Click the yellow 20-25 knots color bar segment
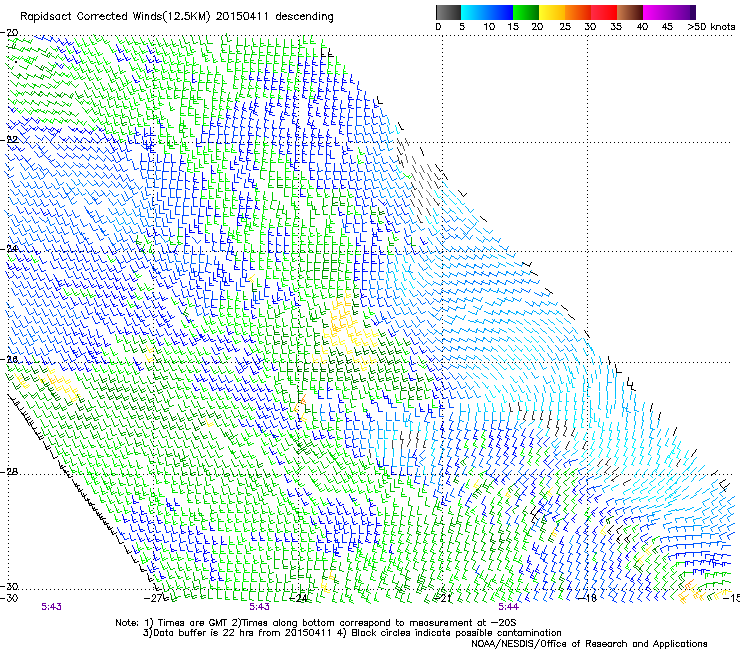The image size is (740, 650). pyautogui.click(x=552, y=12)
